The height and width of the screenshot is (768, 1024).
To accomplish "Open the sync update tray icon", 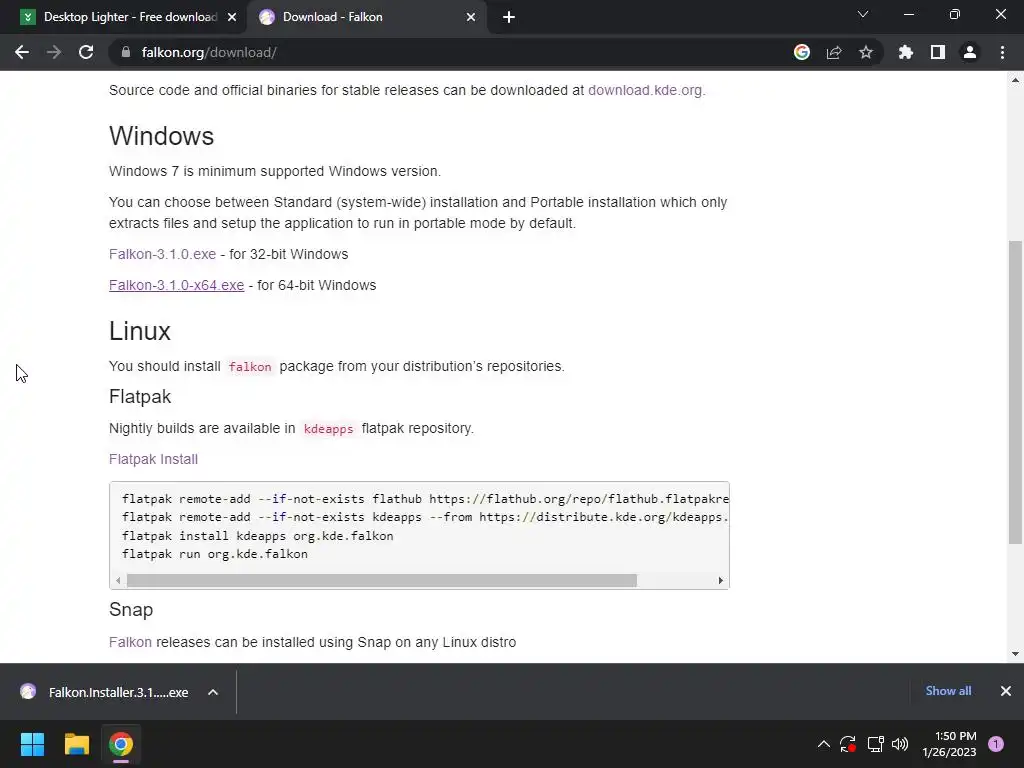I will coord(848,744).
